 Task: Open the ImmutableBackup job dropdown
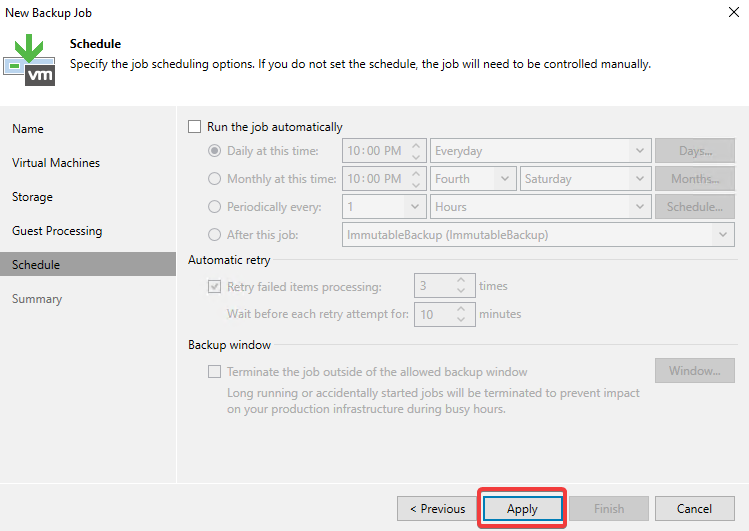538,235
